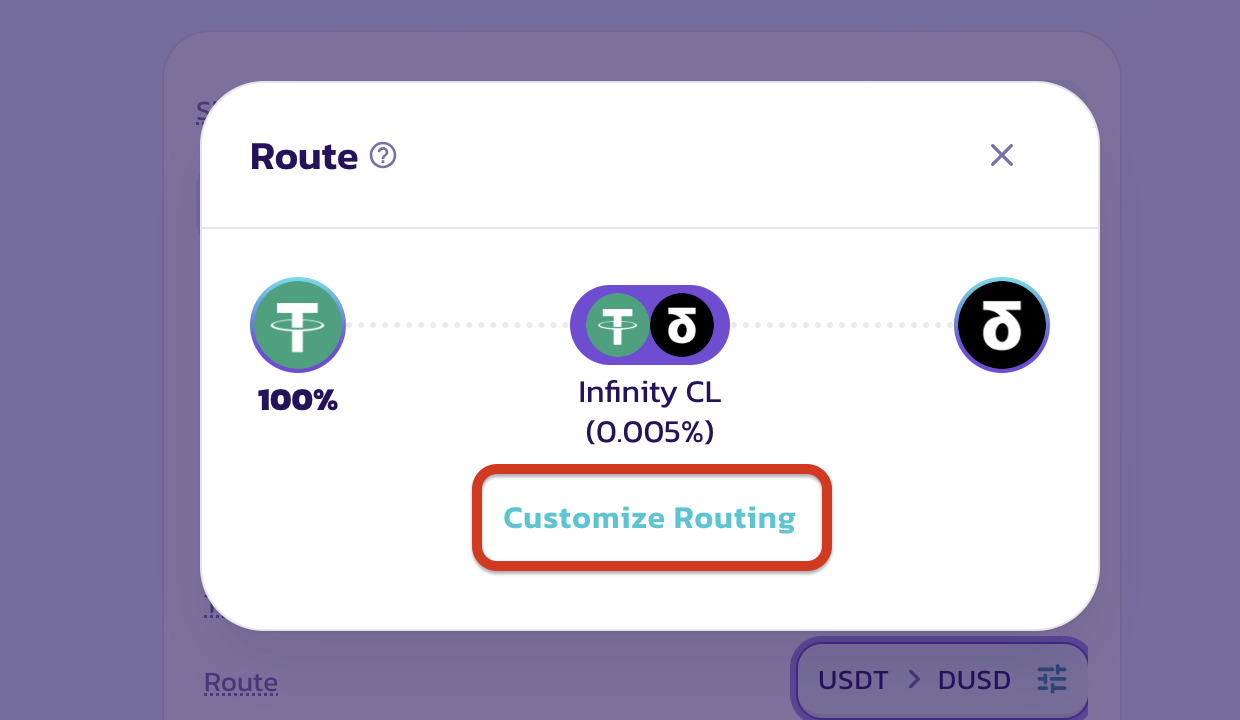The width and height of the screenshot is (1240, 720).
Task: Click DUSD text in the bottom route button
Action: point(974,681)
